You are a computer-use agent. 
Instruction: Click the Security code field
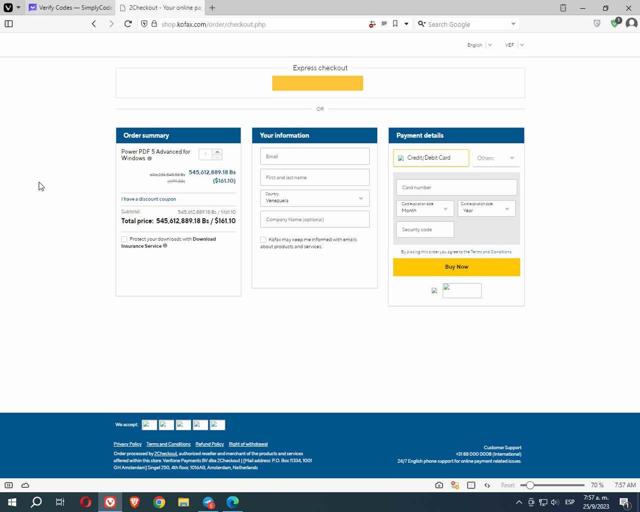[425, 229]
